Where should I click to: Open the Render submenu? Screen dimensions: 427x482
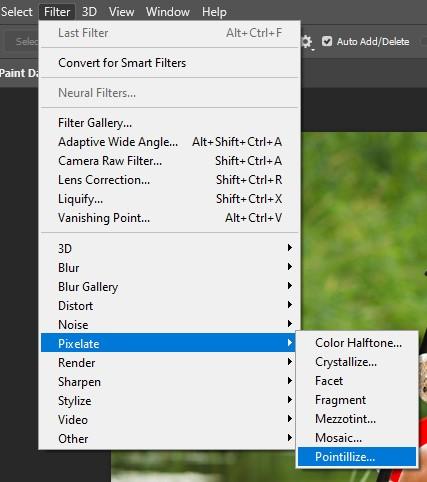click(x=168, y=363)
